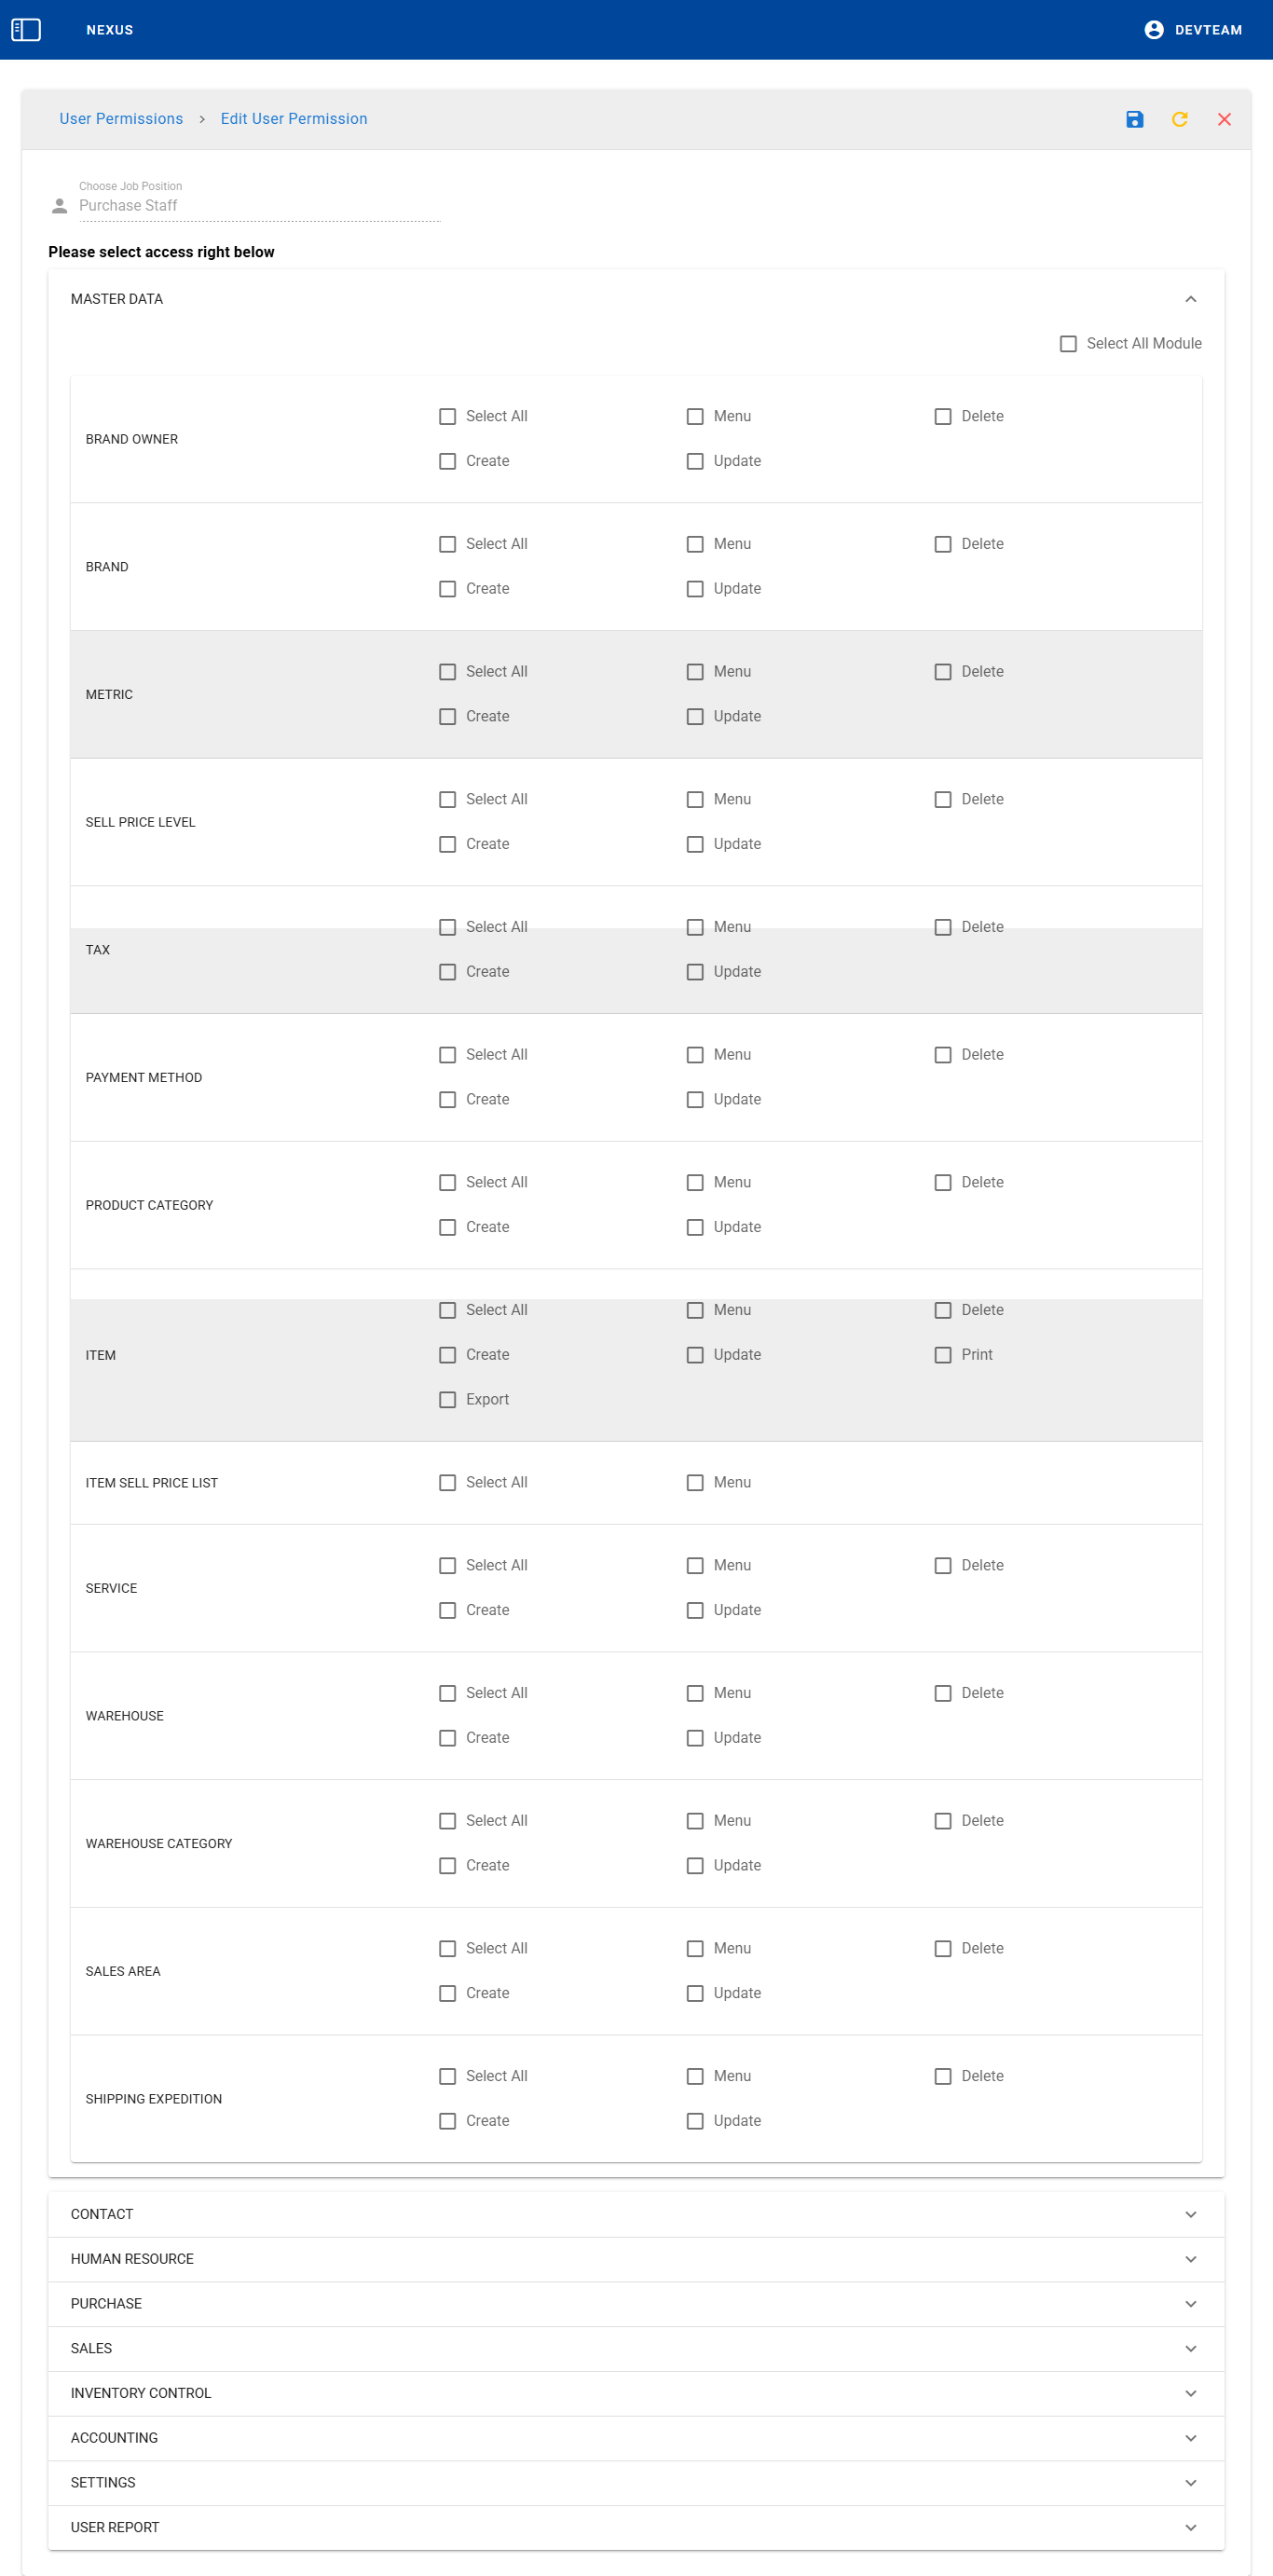Toggle the sidebar menu icon

pyautogui.click(x=26, y=30)
